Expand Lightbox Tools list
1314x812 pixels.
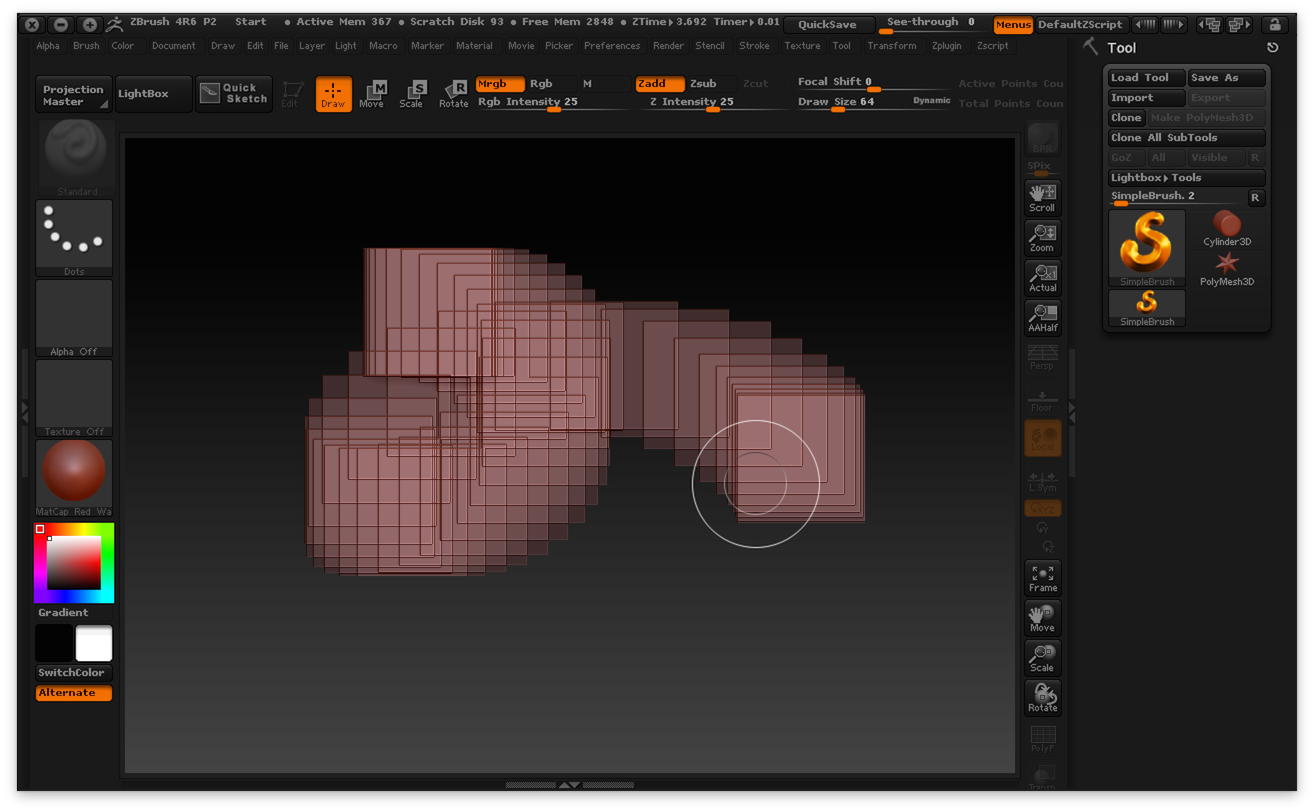[1186, 178]
